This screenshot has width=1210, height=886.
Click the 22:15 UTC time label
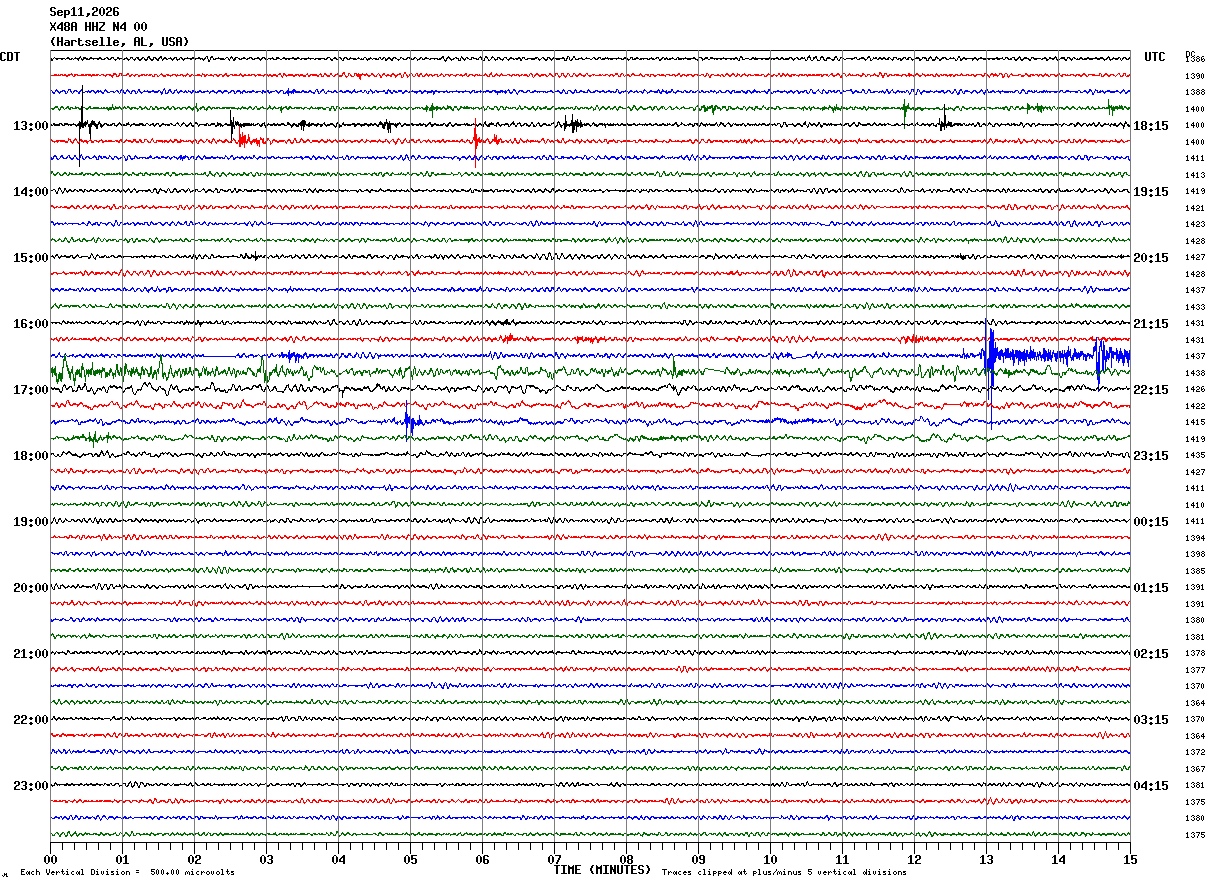point(1151,390)
